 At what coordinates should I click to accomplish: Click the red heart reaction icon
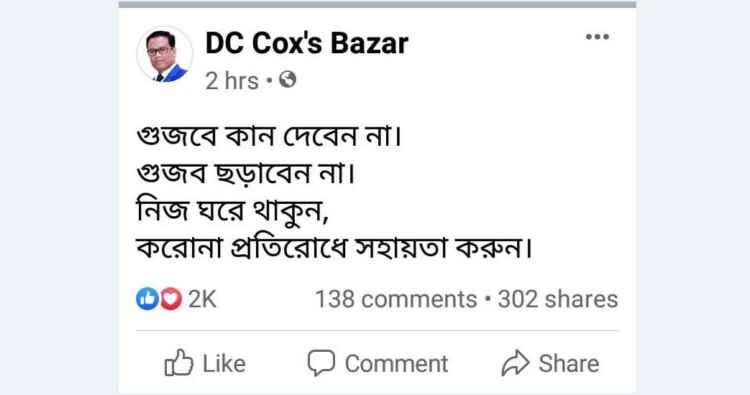[x=170, y=299]
